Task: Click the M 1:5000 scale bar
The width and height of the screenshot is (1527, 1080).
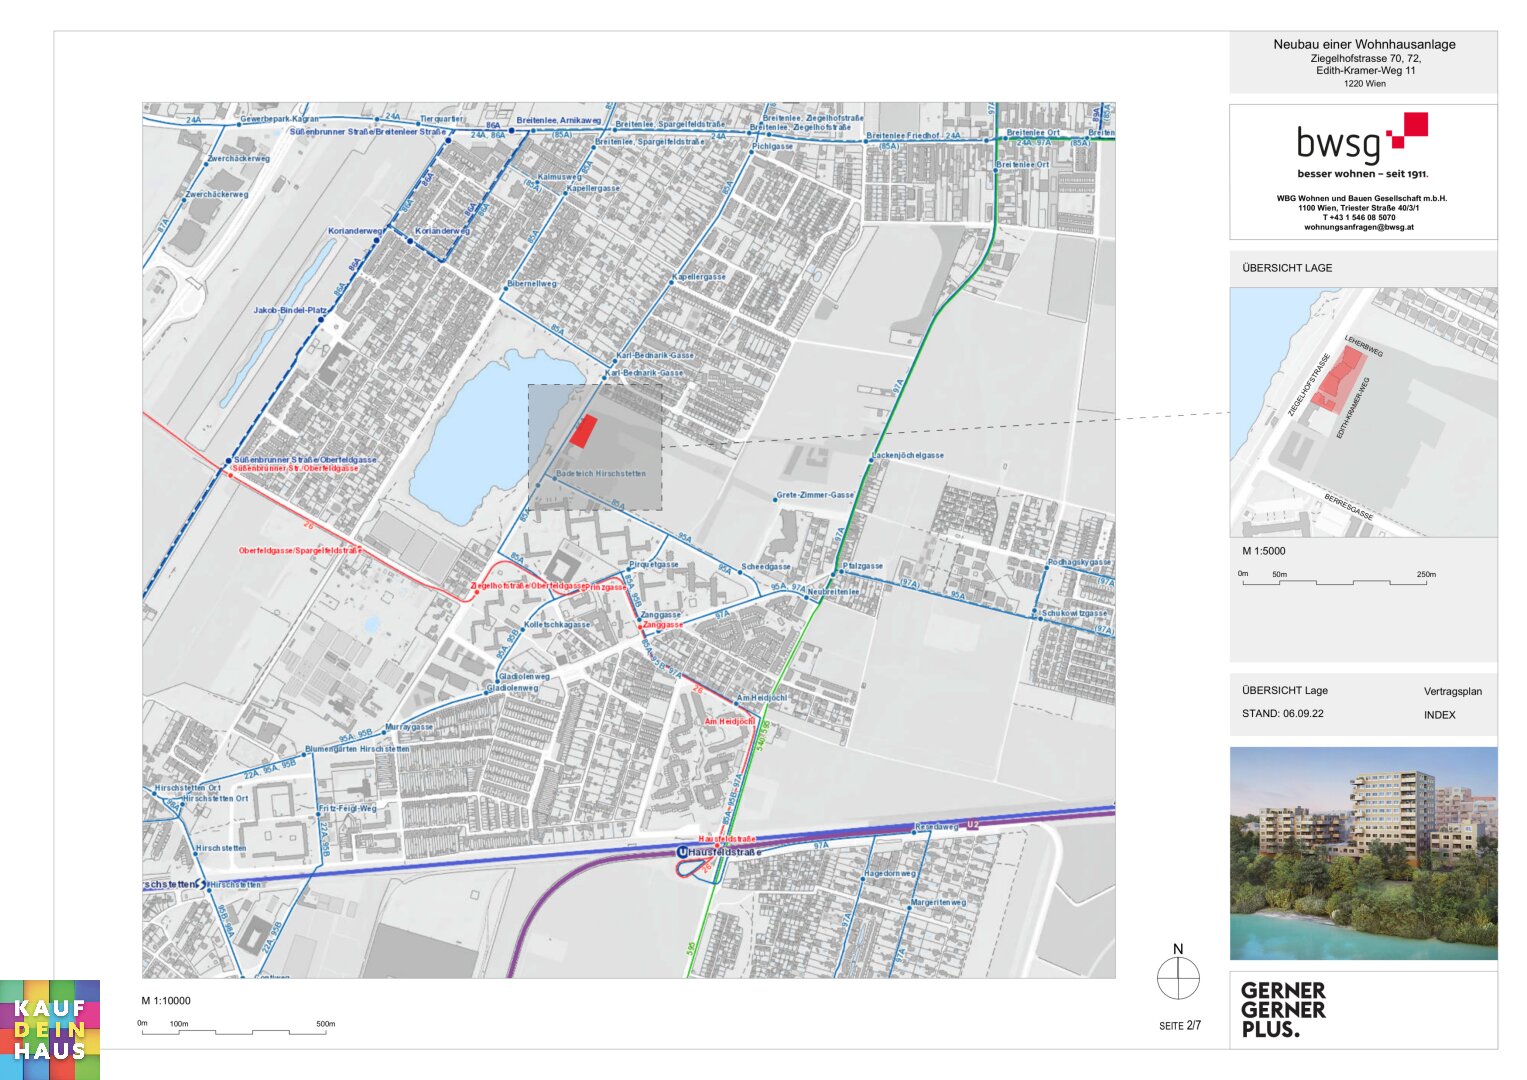Action: pos(1338,580)
